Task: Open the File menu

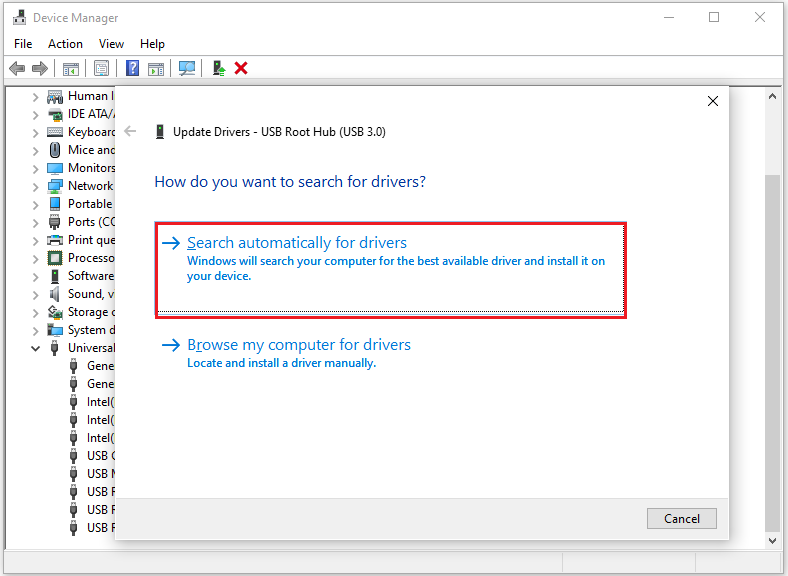Action: pos(23,44)
